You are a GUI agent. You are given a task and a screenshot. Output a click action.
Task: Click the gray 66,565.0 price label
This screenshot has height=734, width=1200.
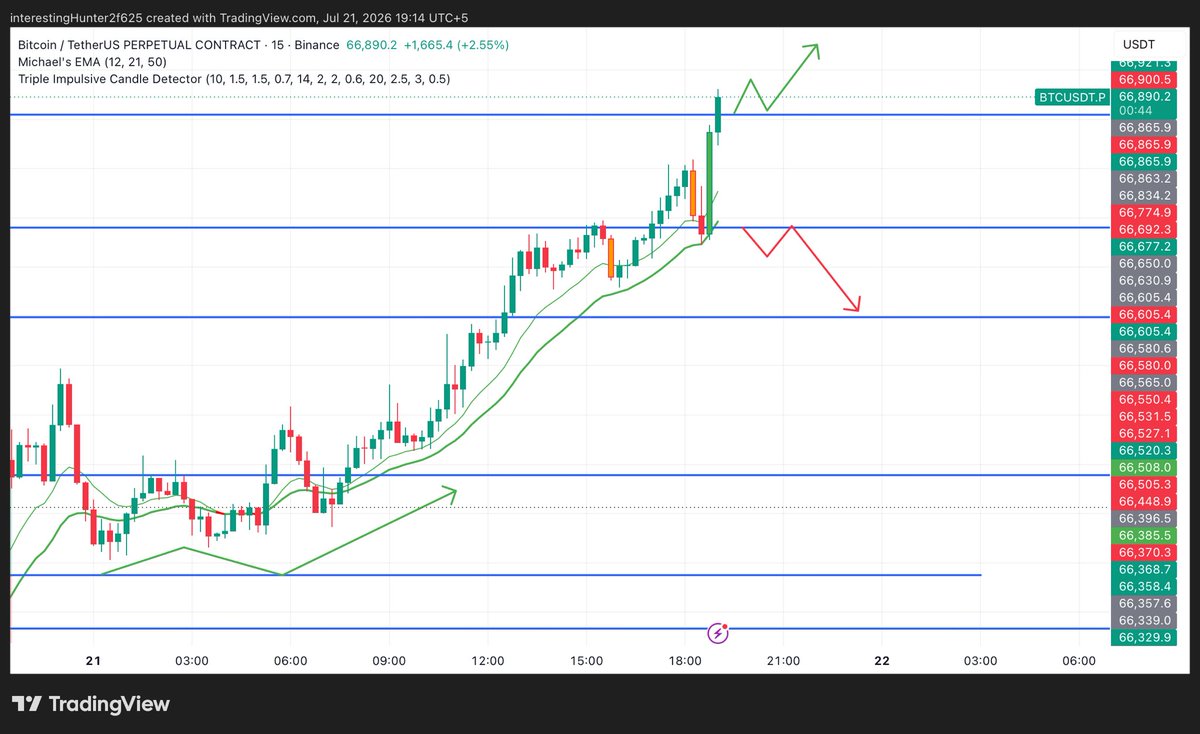point(1145,382)
